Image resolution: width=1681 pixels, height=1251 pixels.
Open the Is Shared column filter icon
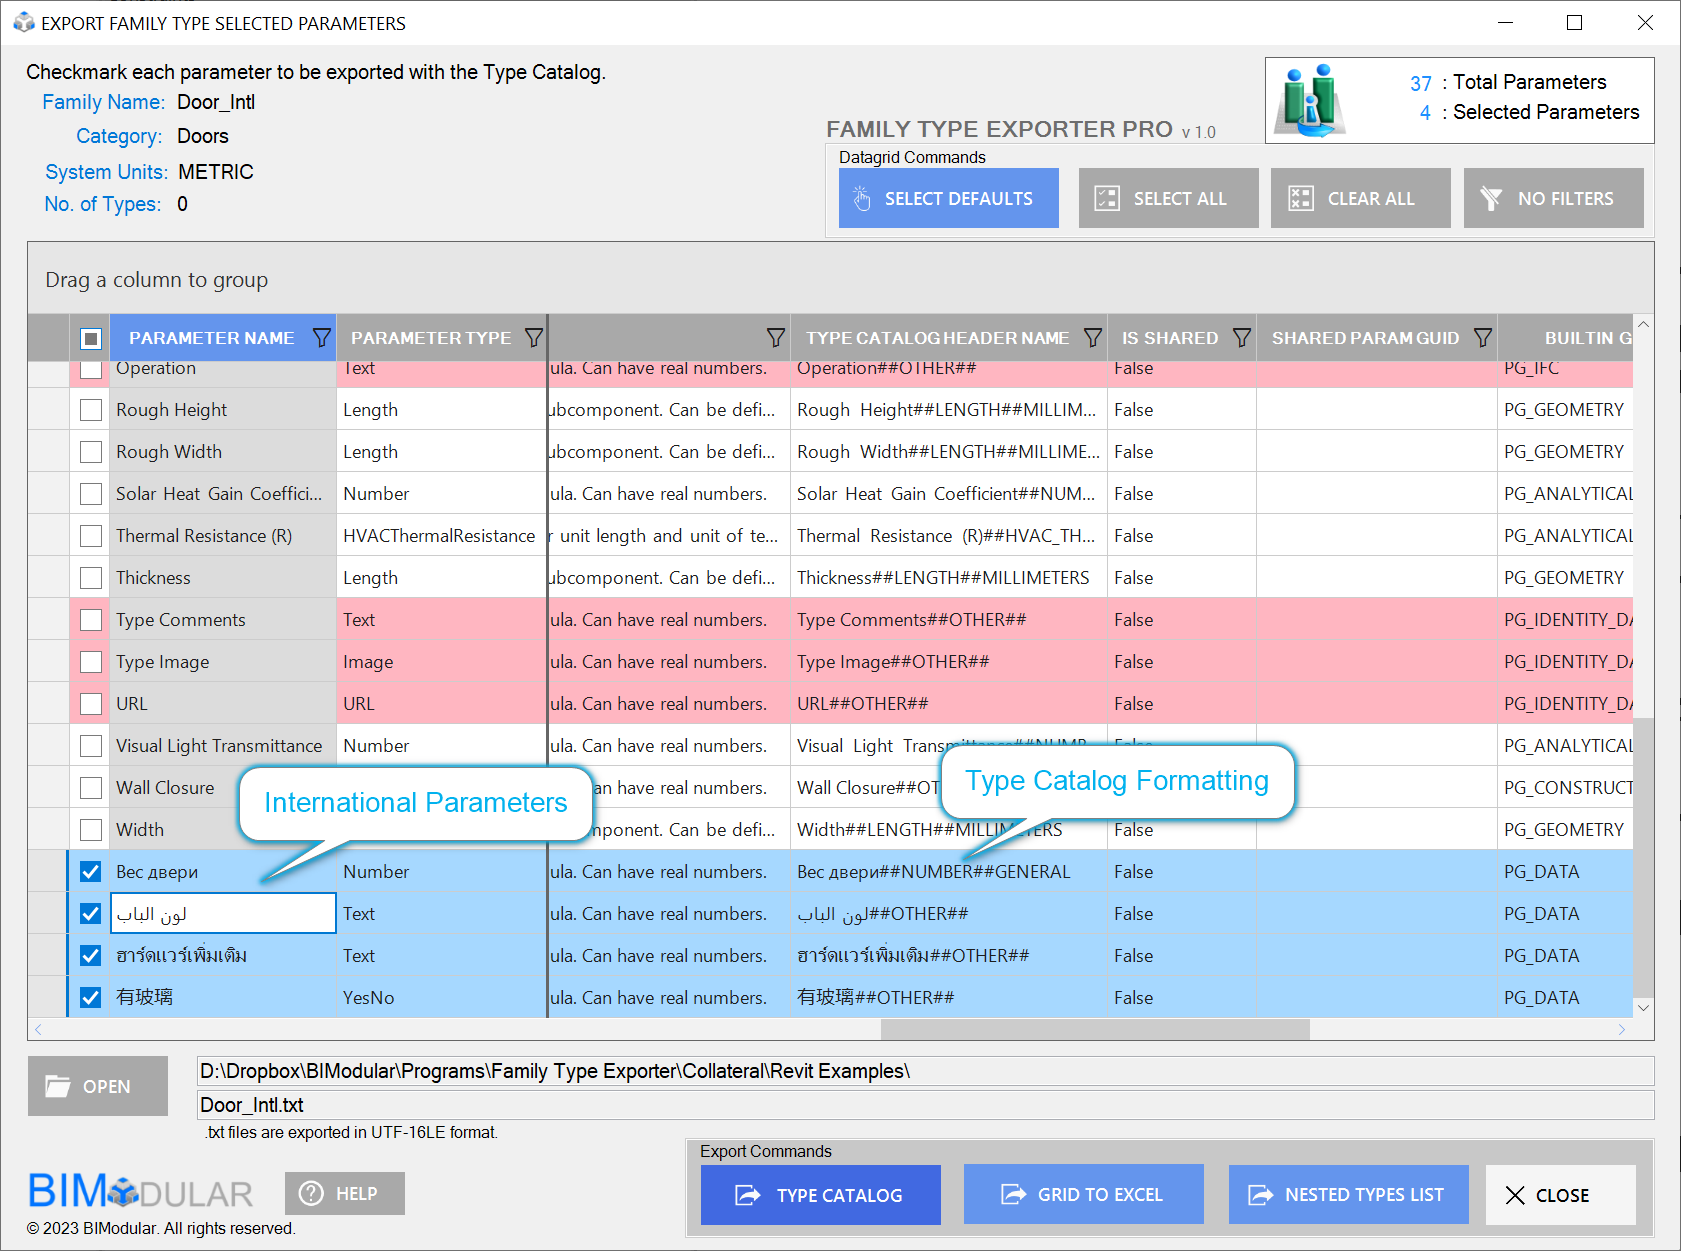tap(1242, 338)
